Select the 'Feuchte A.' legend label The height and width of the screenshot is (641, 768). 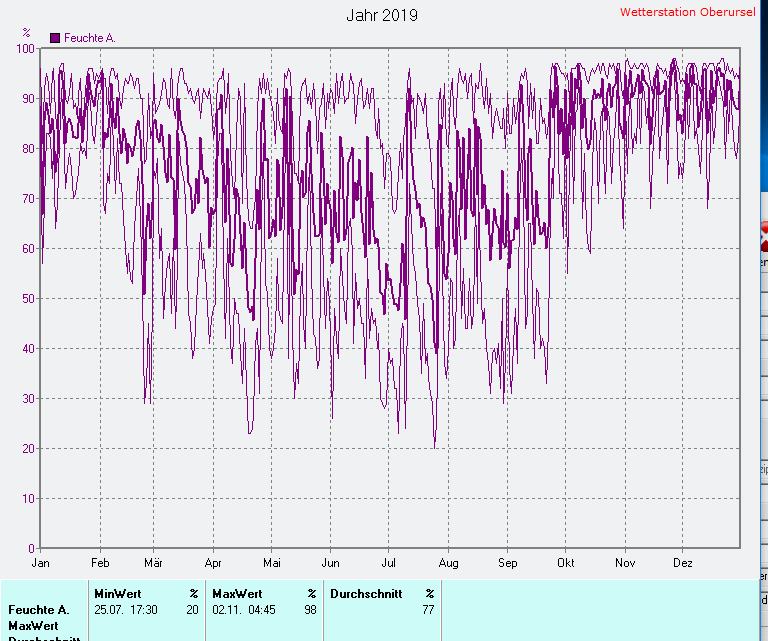(x=90, y=38)
